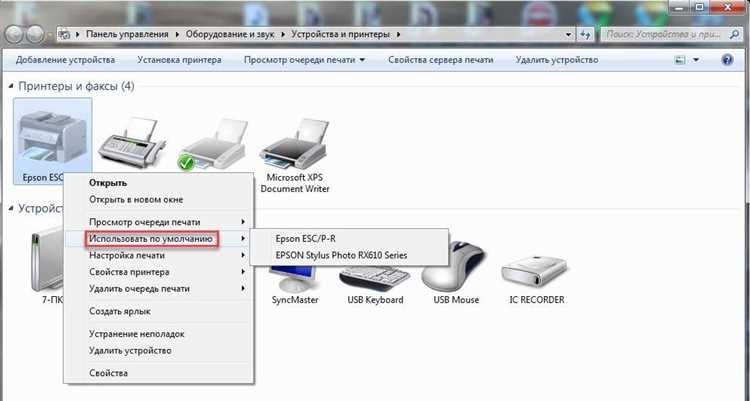This screenshot has height=401, width=750.
Task: Select Microsoft XPS Document Writer printer
Action: [295, 155]
